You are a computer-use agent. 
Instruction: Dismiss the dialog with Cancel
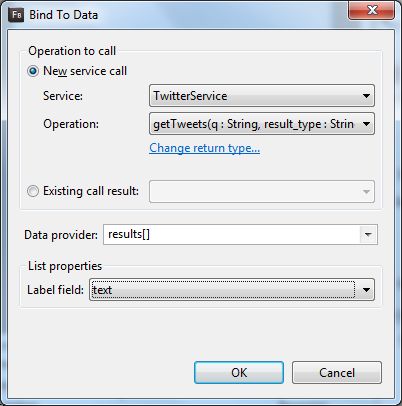[337, 373]
